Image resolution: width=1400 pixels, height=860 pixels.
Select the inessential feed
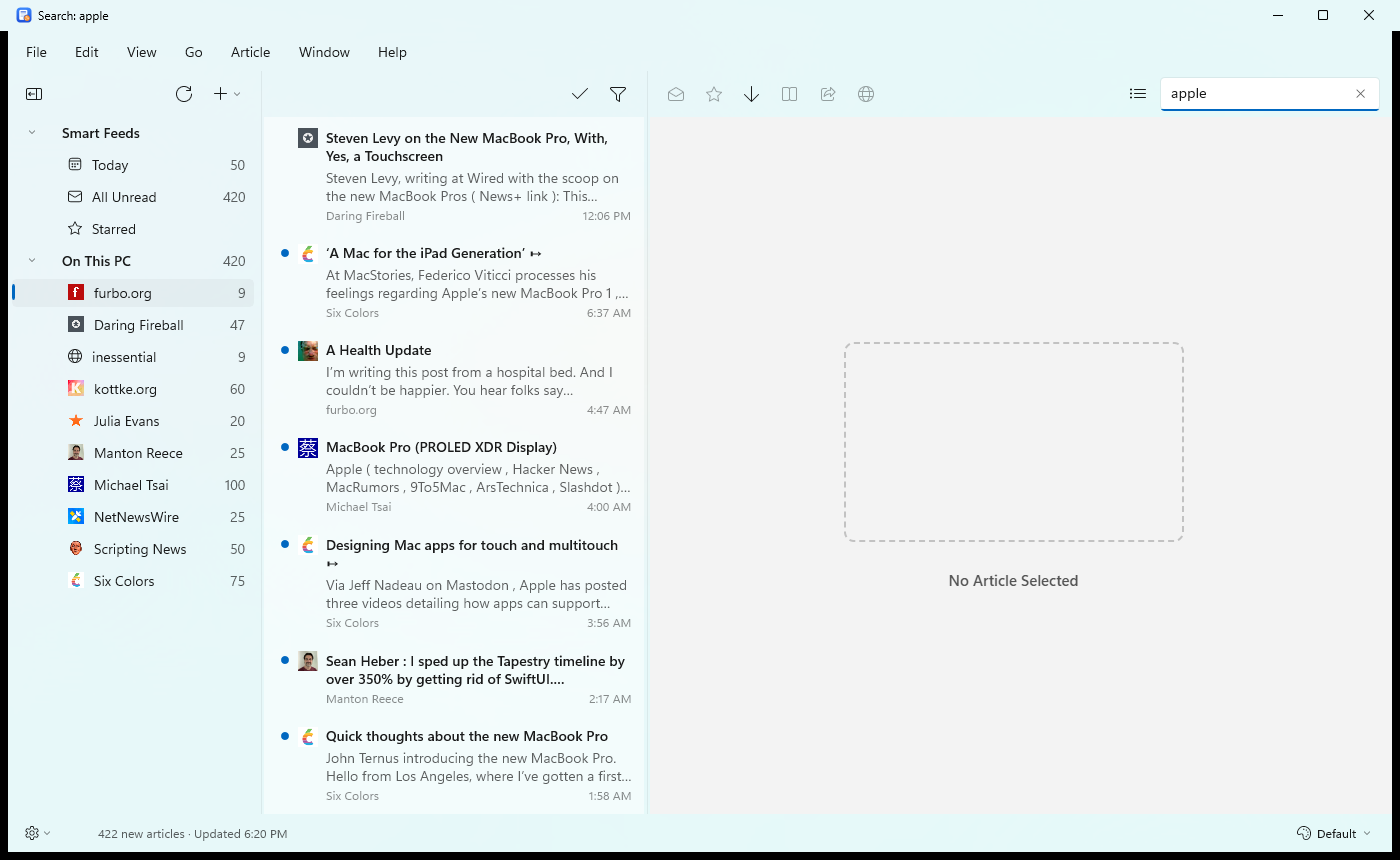tap(133, 357)
